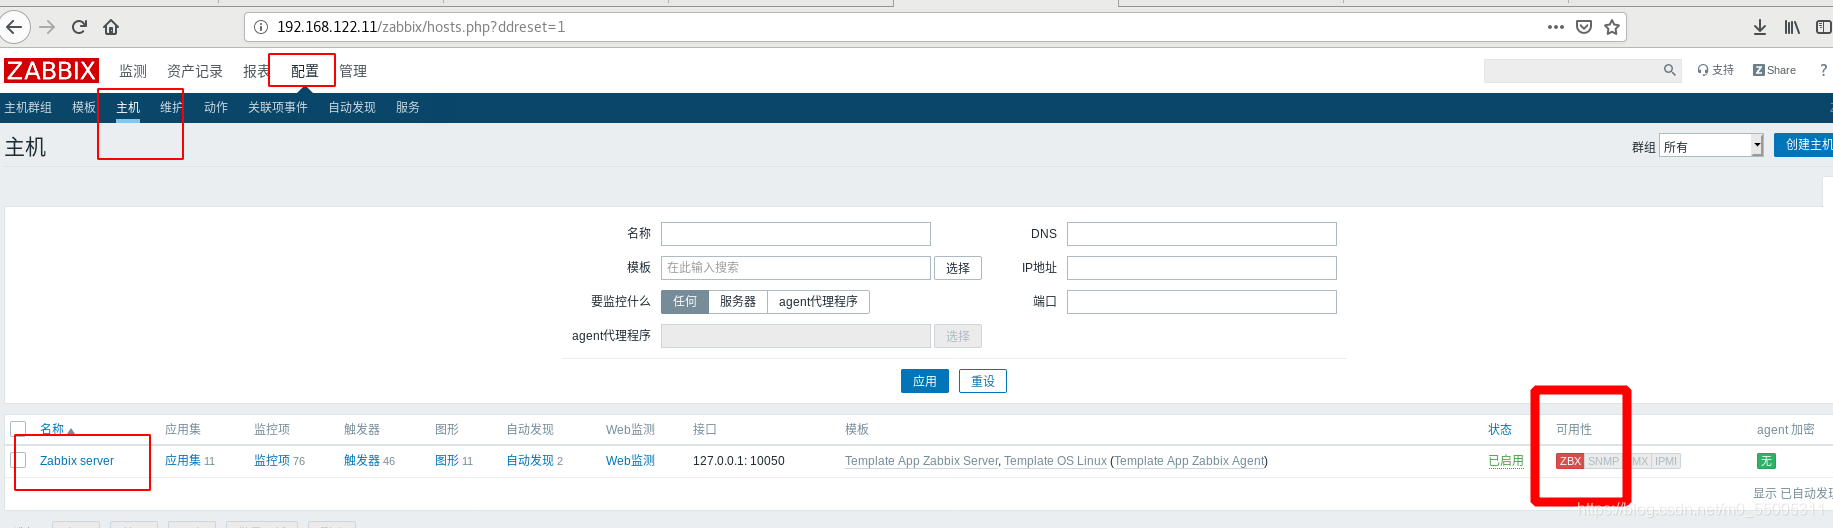The image size is (1833, 528).
Task: Open page actions three-dot menu
Action: point(1556,27)
